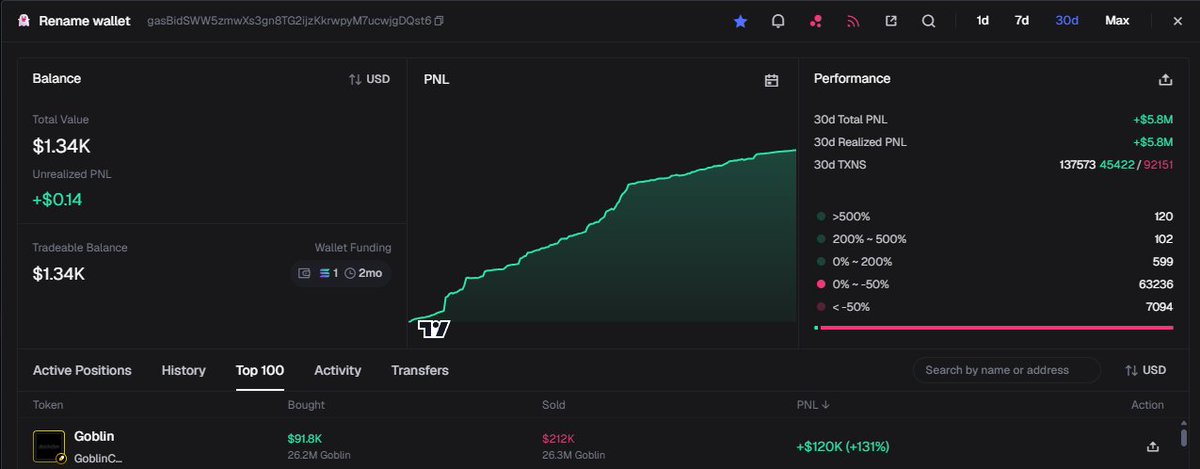Select the 7d time range

pyautogui.click(x=1022, y=21)
